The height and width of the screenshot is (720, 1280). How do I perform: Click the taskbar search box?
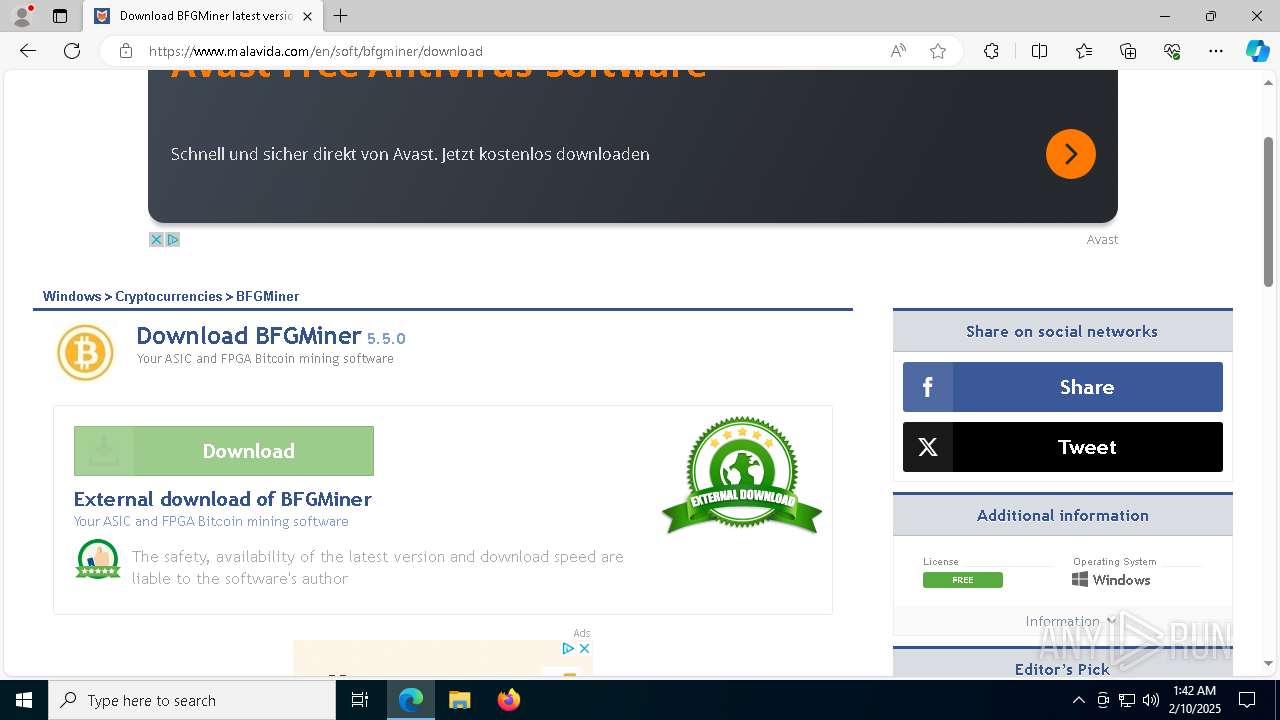192,700
